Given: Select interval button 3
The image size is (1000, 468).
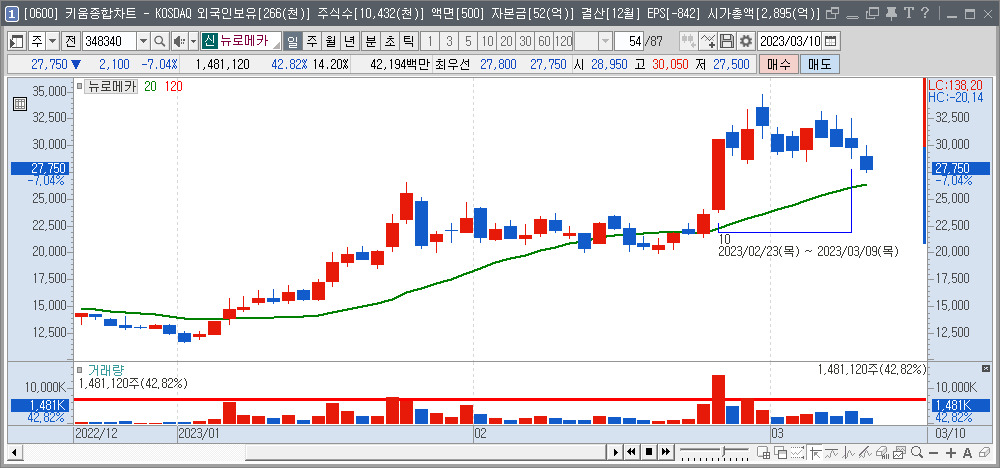Looking at the screenshot, I should (x=450, y=41).
